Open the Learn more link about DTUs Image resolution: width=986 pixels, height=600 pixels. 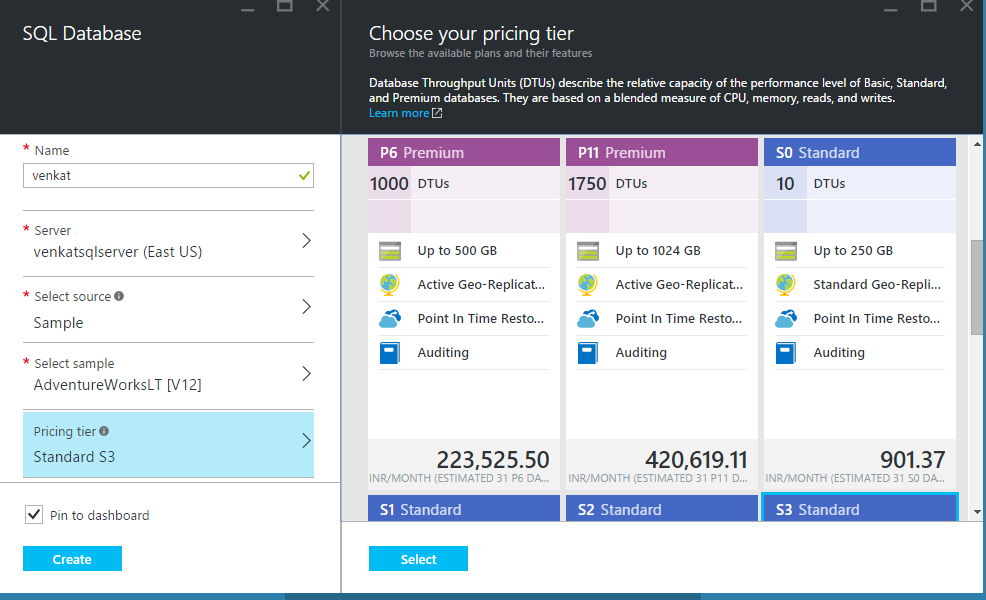click(399, 112)
